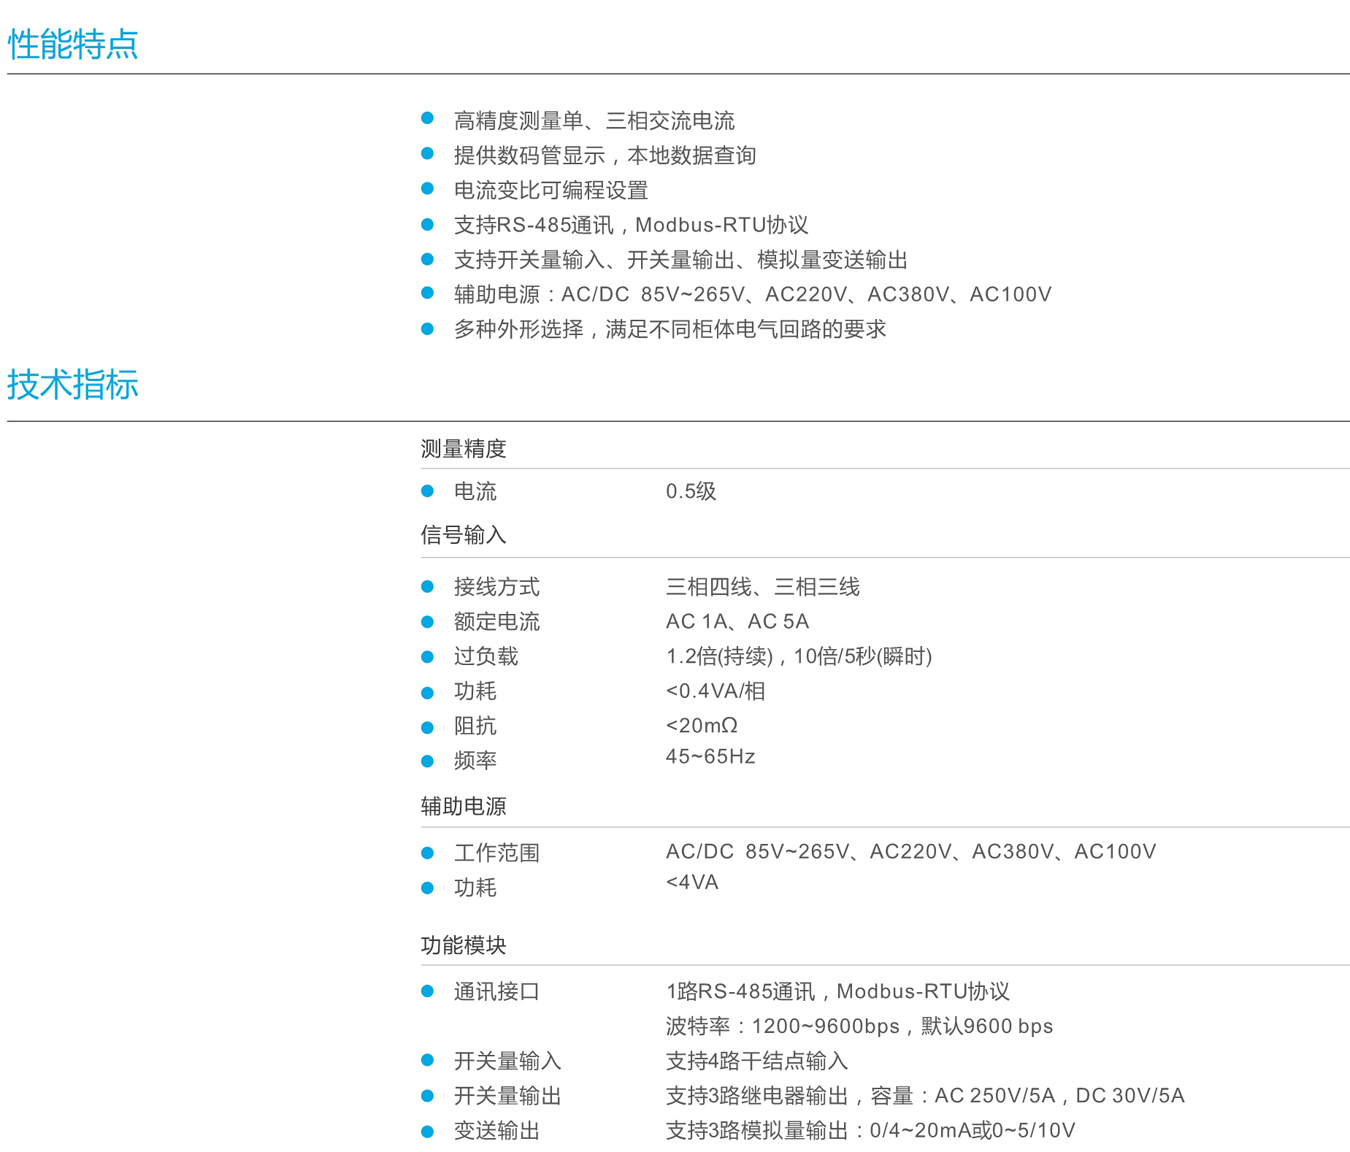The image size is (1350, 1152).
Task: Select the 辅助电源 subsection heading
Action: (x=463, y=806)
